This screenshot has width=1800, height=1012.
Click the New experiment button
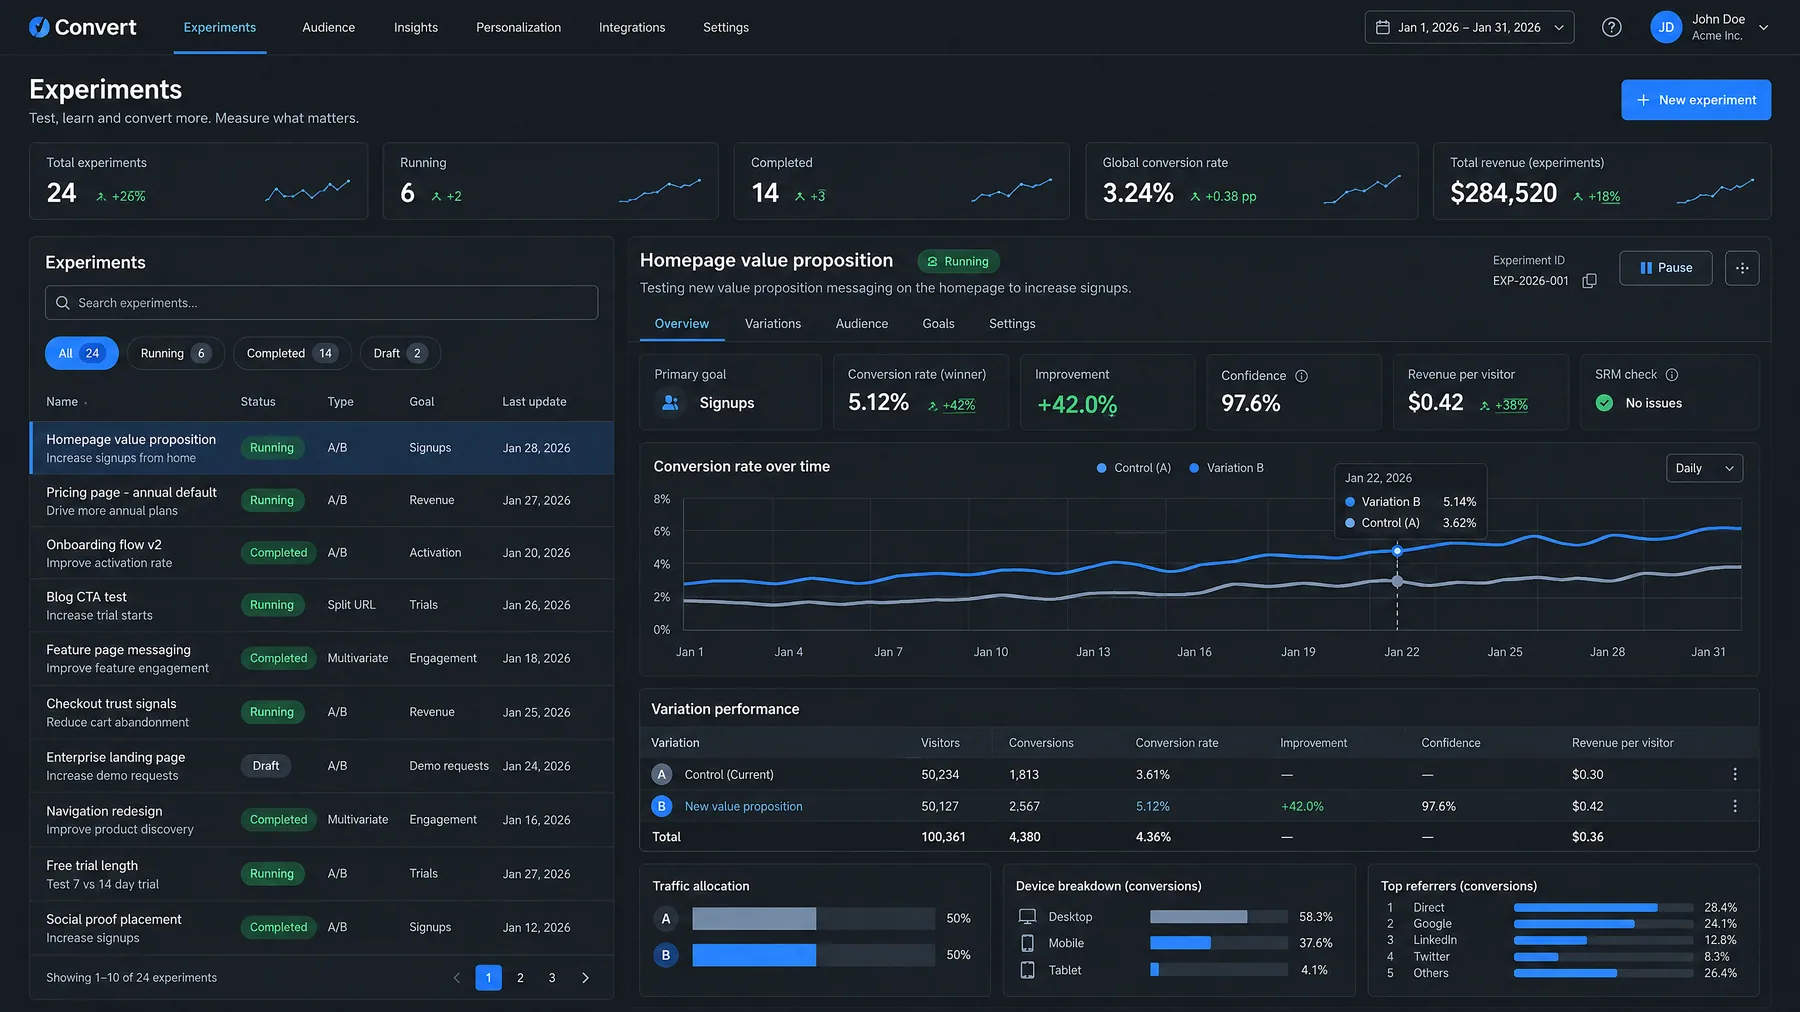[1695, 100]
